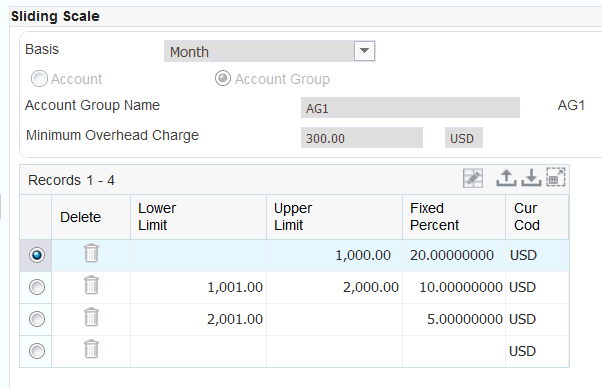The image size is (602, 388).
Task: Click the USD cell in the 10.00000000 row
Action: (537, 287)
